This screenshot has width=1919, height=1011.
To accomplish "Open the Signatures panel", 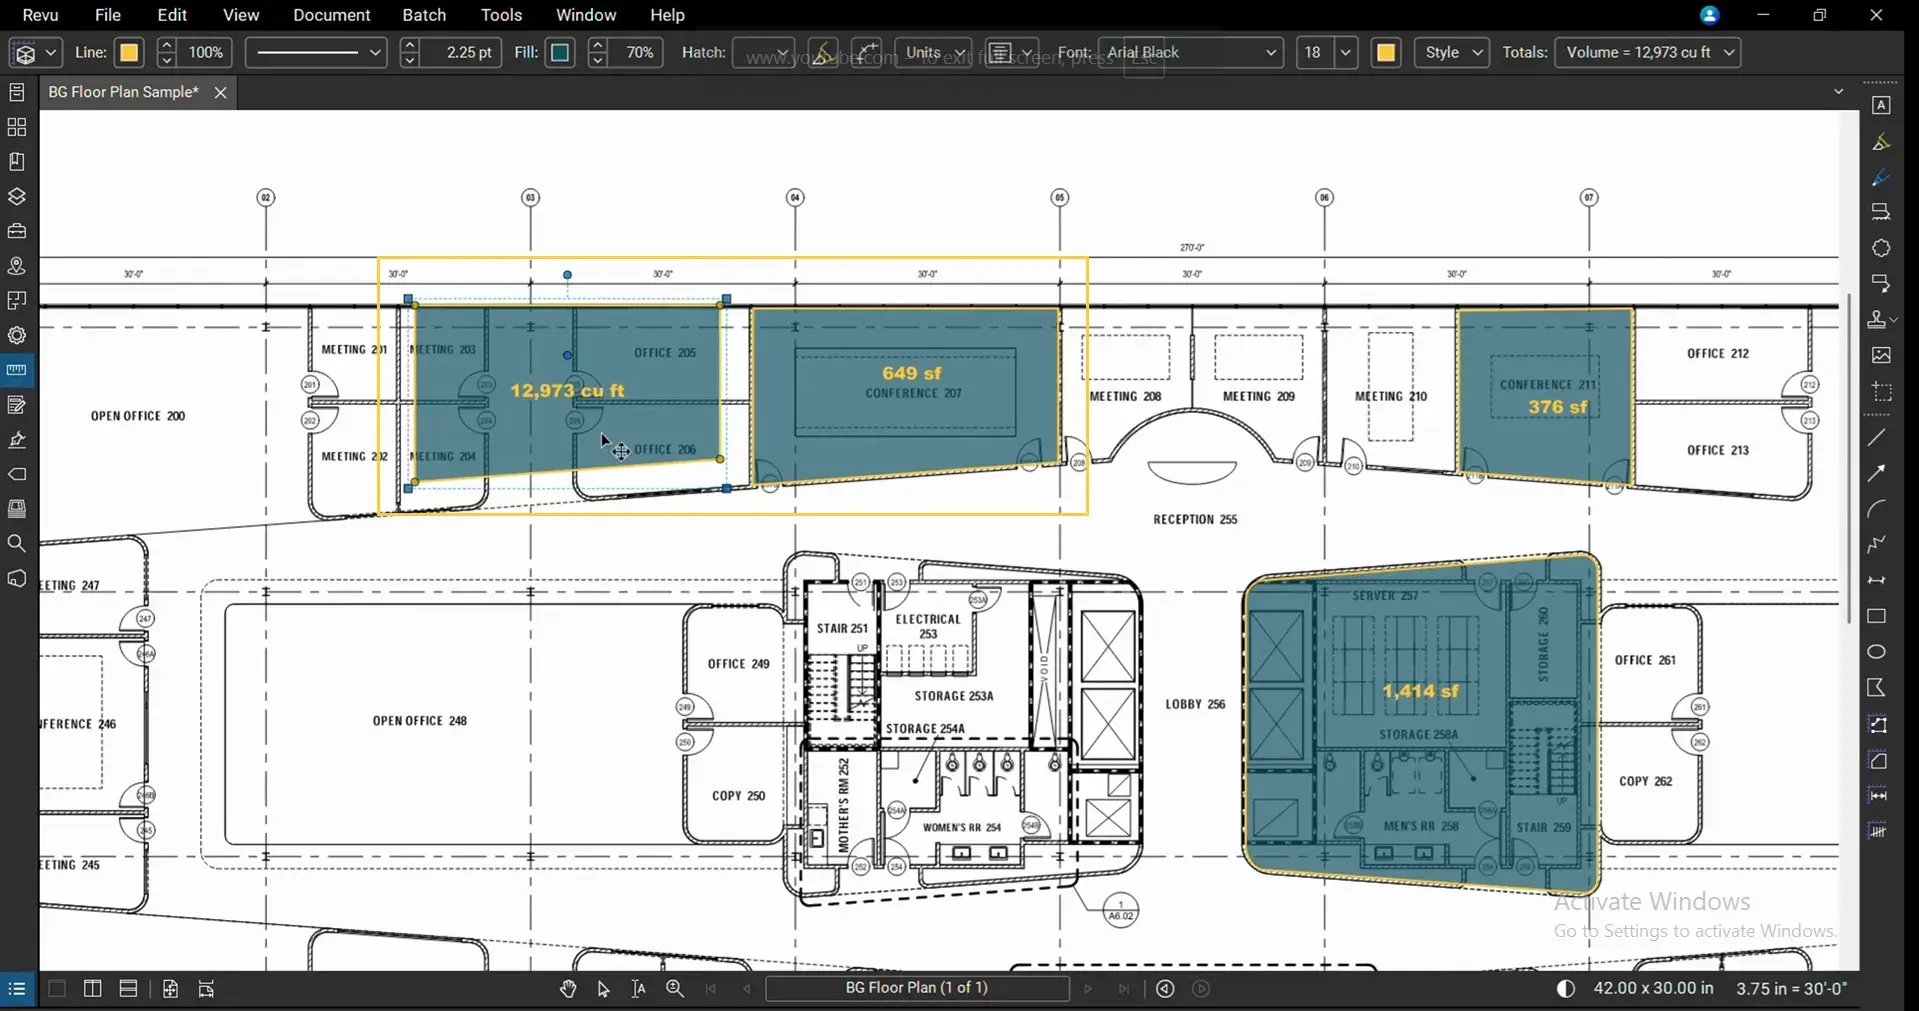I will 17,439.
